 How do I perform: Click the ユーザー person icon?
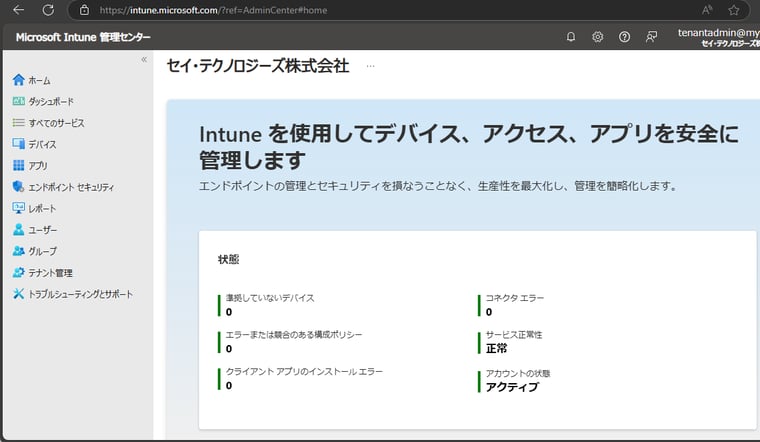click(x=18, y=229)
